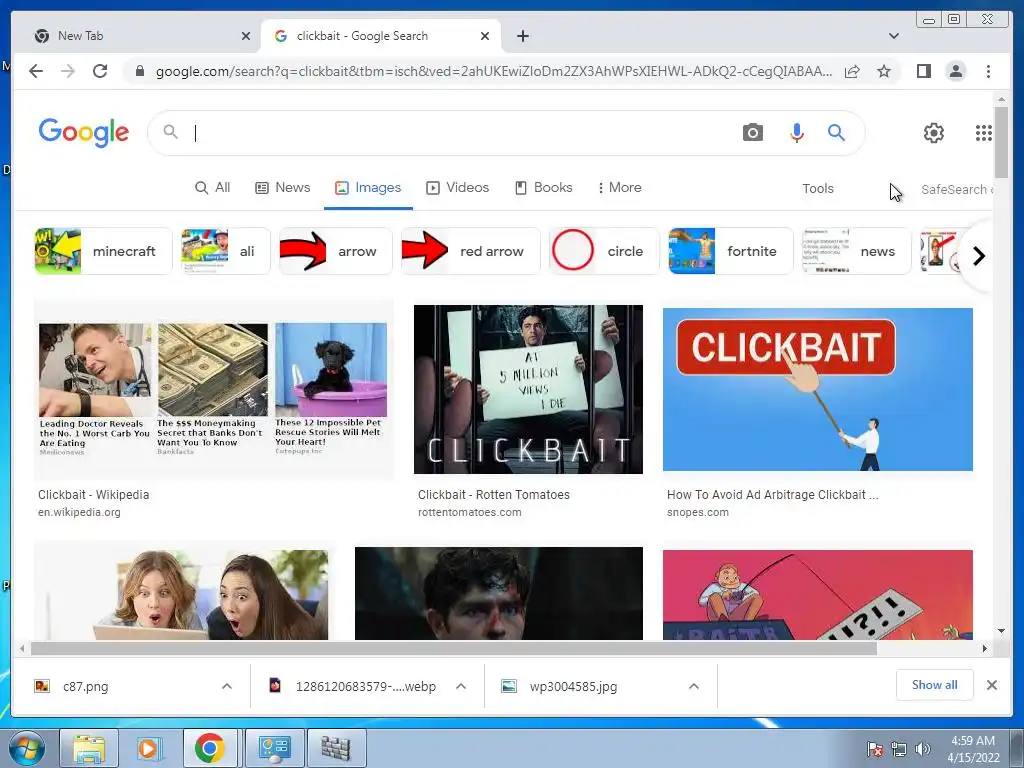The width and height of the screenshot is (1024, 768).
Task: Click the browser back arrow
Action: pyautogui.click(x=36, y=71)
